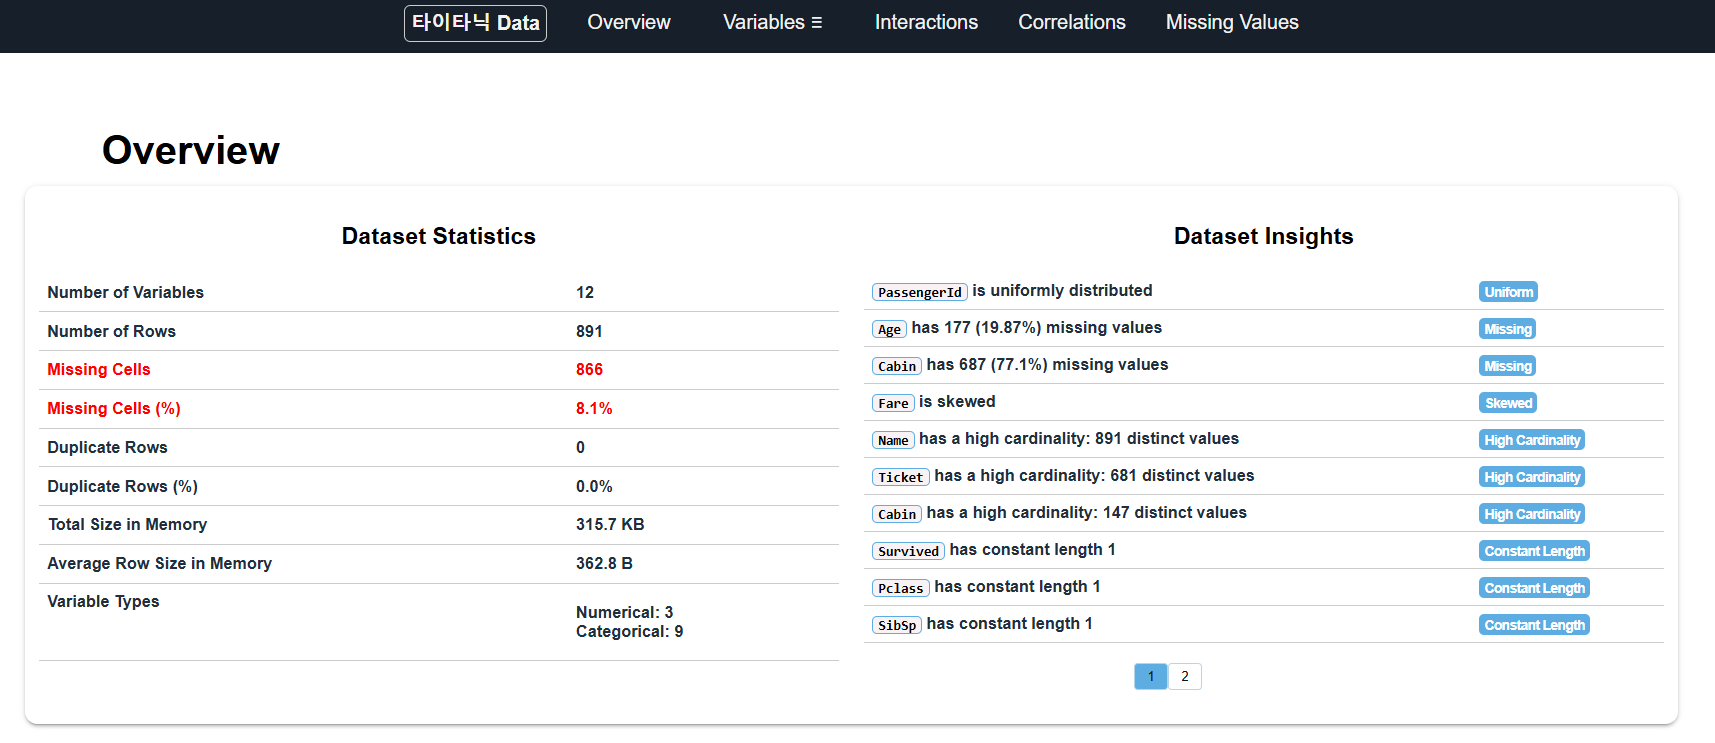
Task: Click the Age variable tag
Action: 889,329
